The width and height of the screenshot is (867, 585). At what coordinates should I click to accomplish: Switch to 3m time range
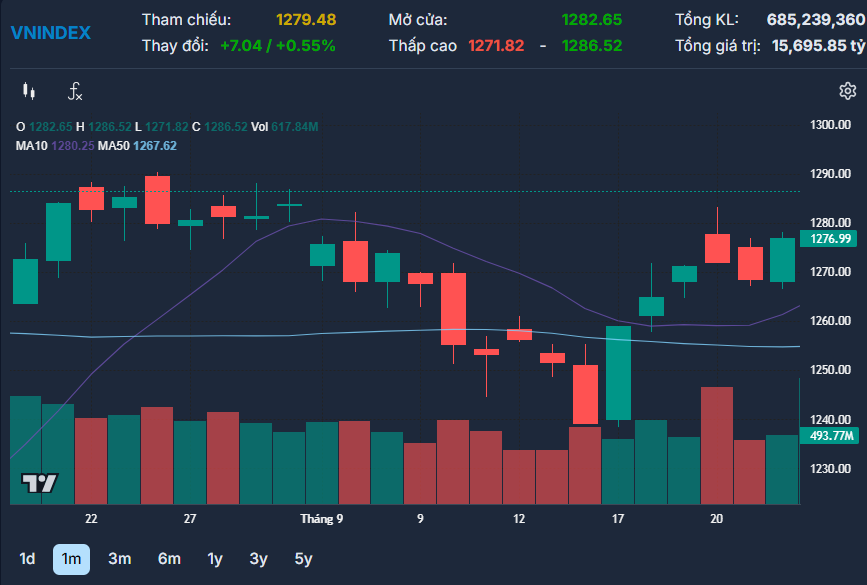(x=119, y=559)
